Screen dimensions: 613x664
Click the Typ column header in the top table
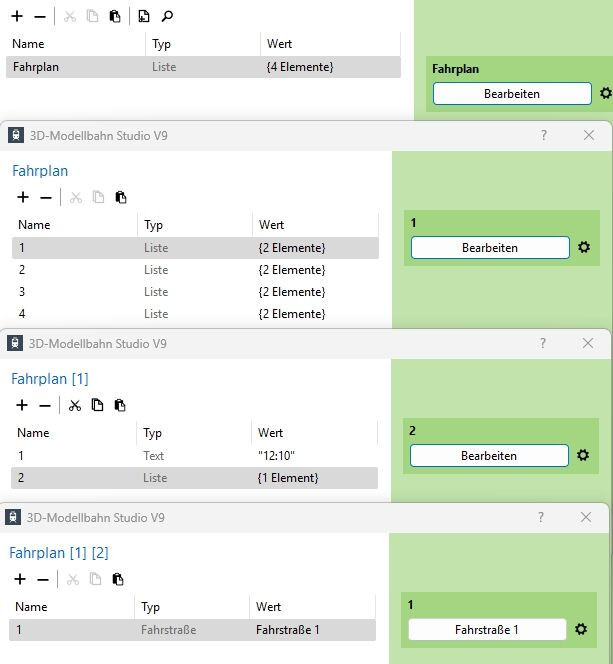pyautogui.click(x=161, y=44)
